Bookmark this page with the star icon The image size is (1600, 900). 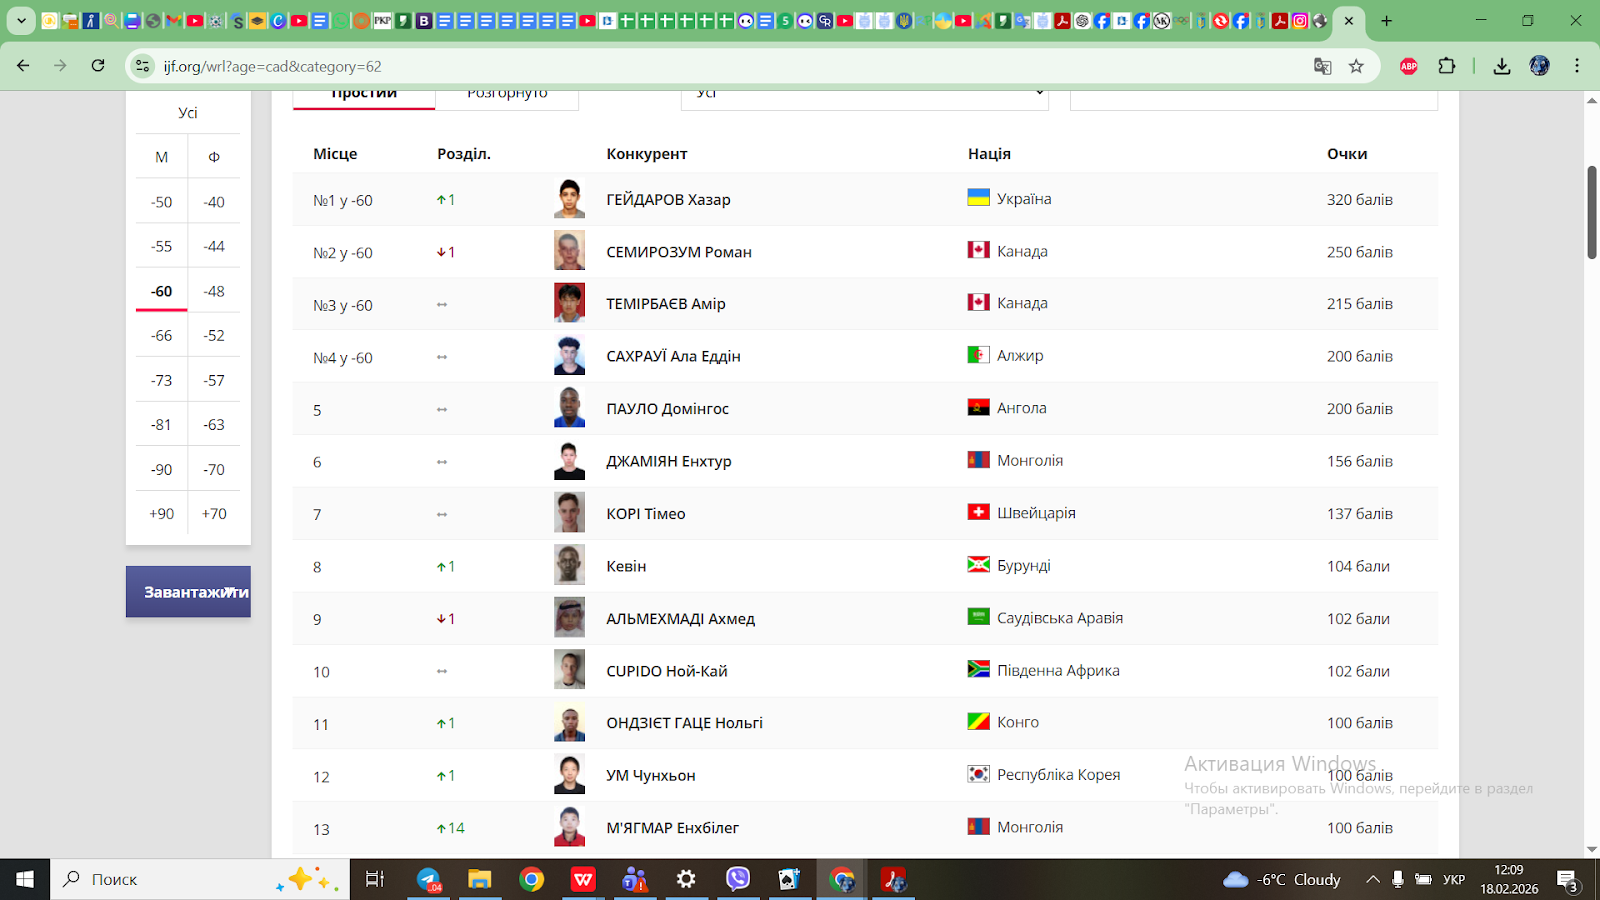click(1356, 66)
